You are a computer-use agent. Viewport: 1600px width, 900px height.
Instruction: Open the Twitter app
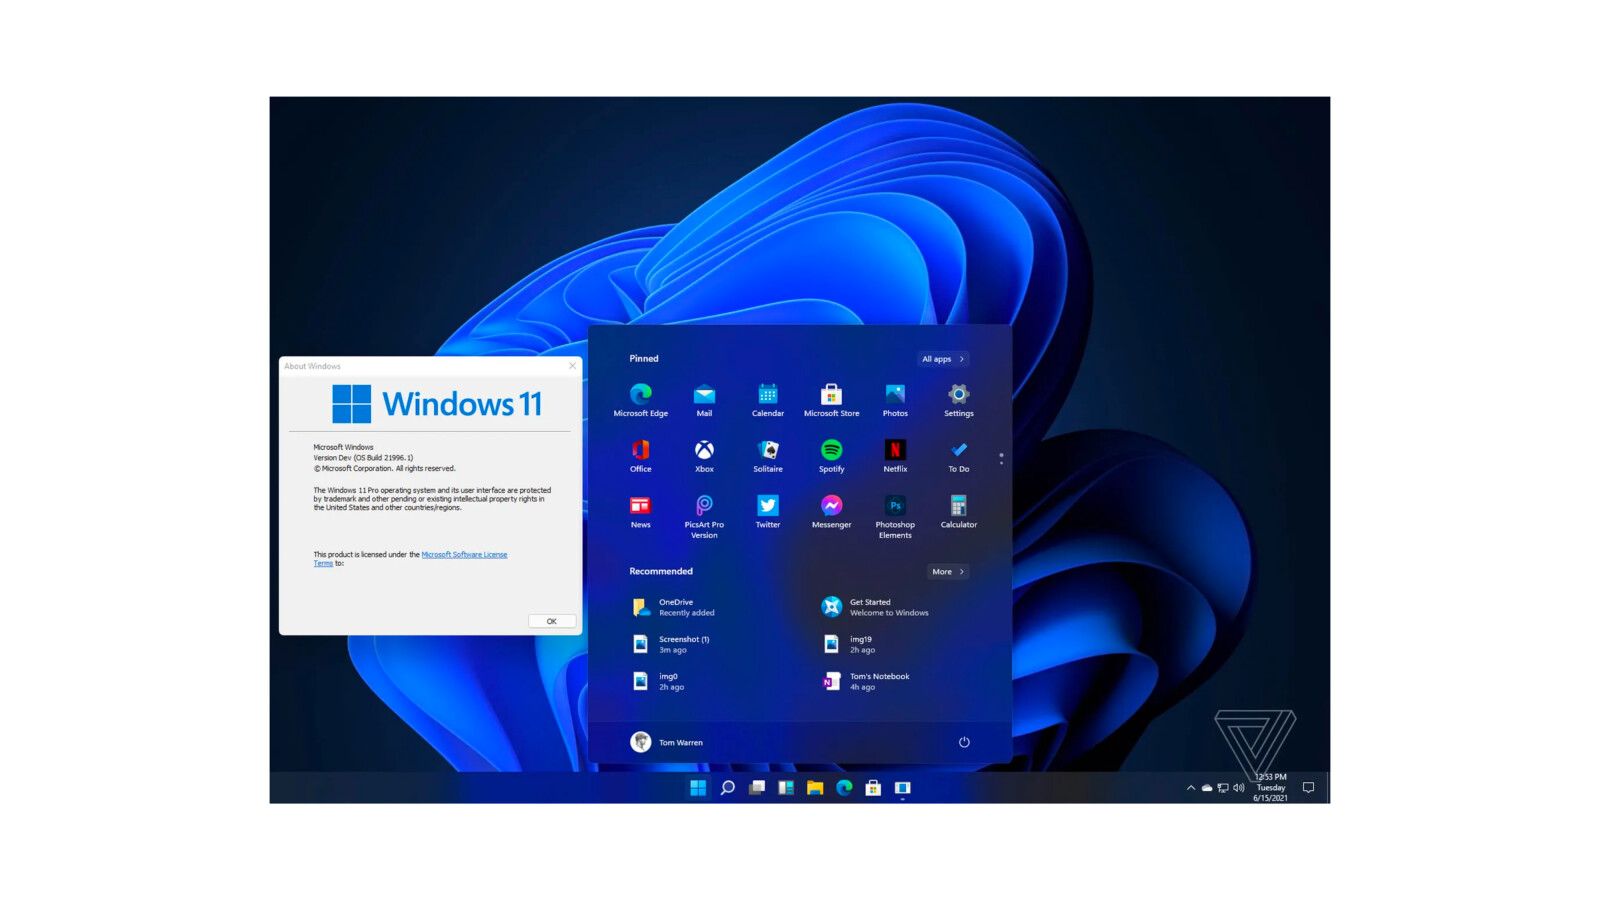click(x=768, y=512)
